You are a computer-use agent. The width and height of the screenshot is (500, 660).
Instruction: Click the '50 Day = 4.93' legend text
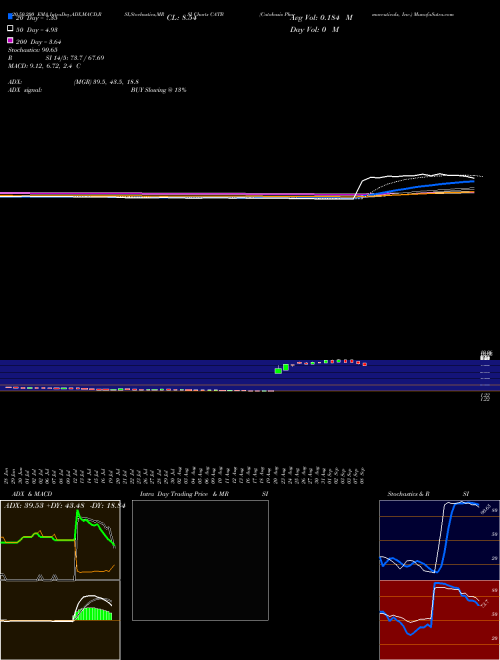point(37,30)
